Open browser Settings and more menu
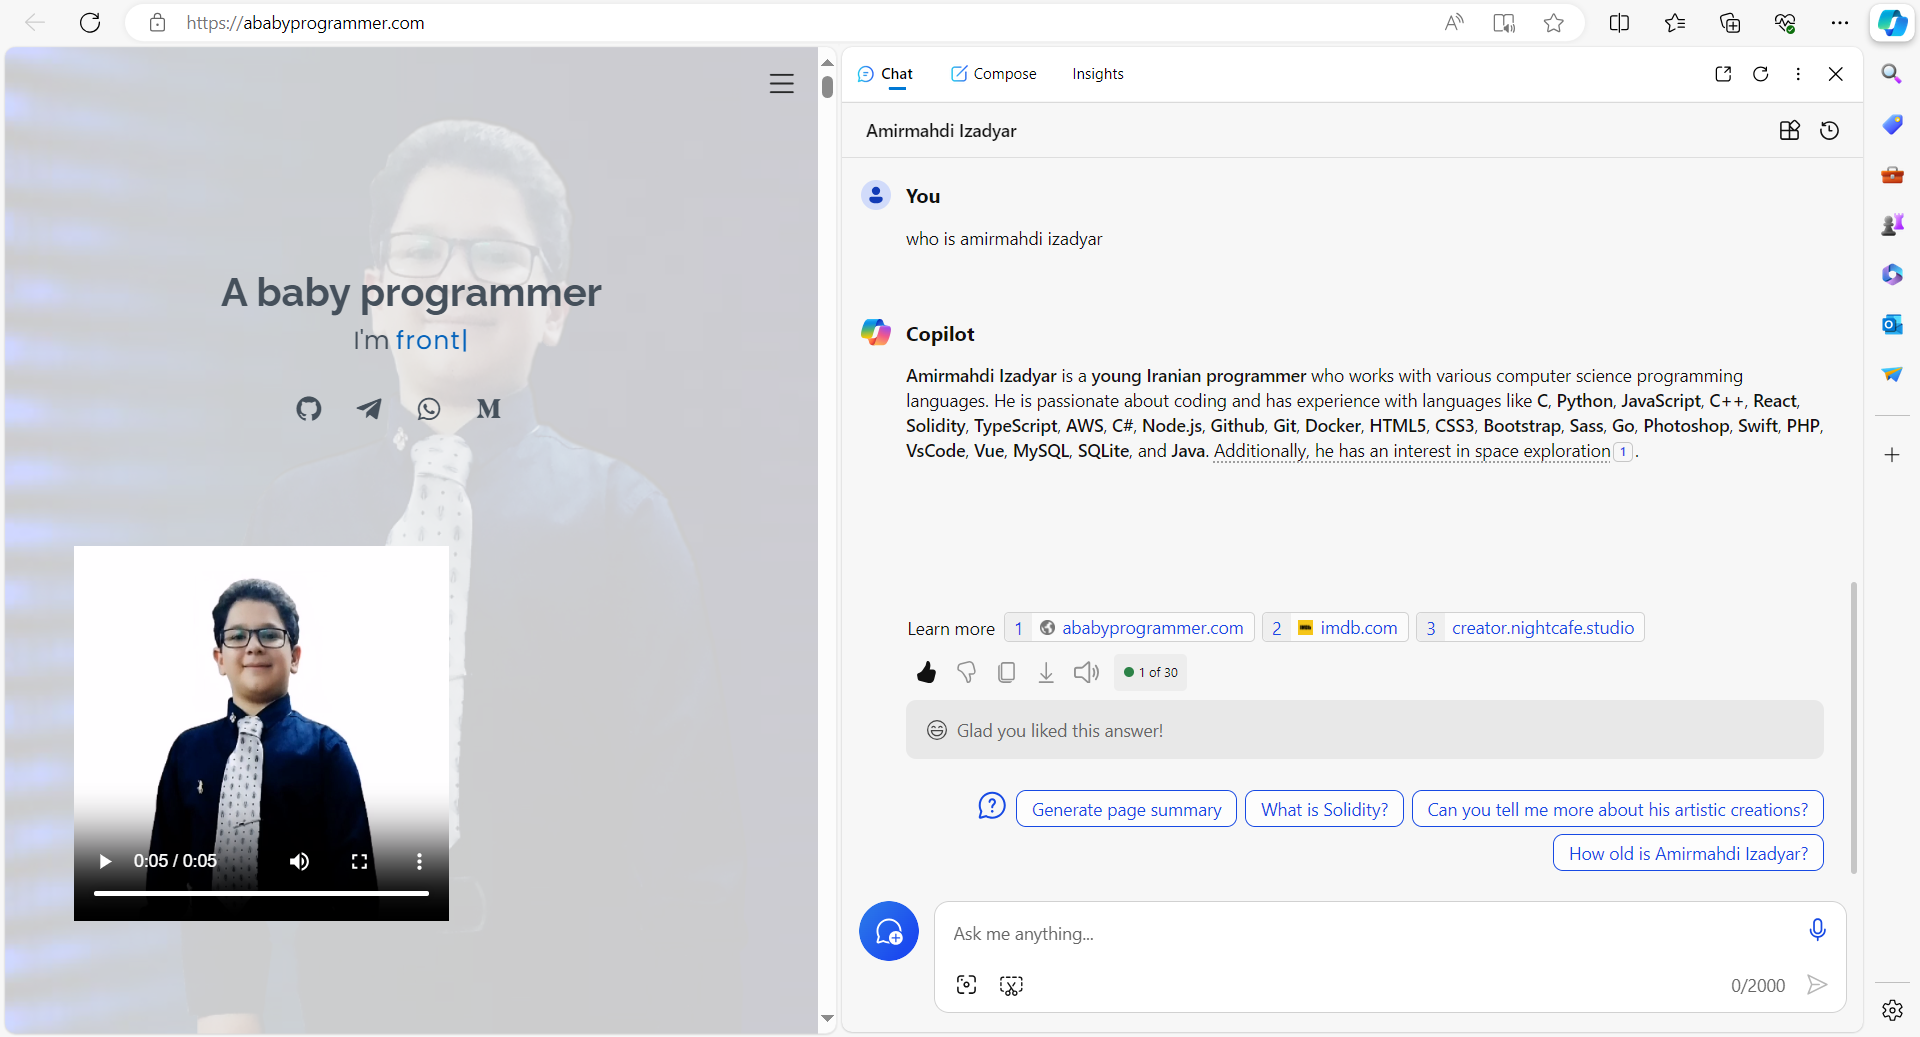The height and width of the screenshot is (1037, 1920). [x=1840, y=22]
